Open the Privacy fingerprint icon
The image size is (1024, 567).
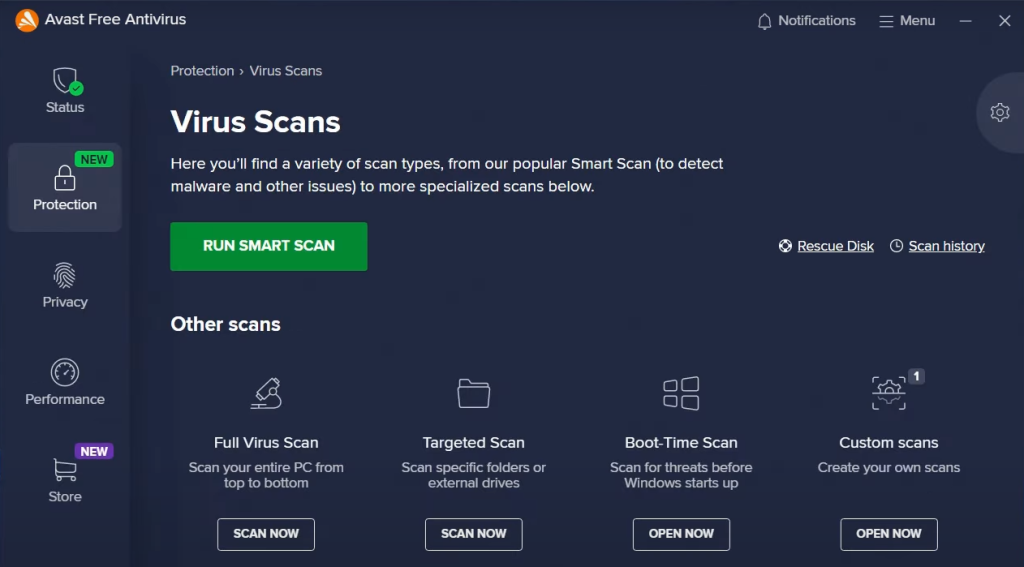[64, 276]
